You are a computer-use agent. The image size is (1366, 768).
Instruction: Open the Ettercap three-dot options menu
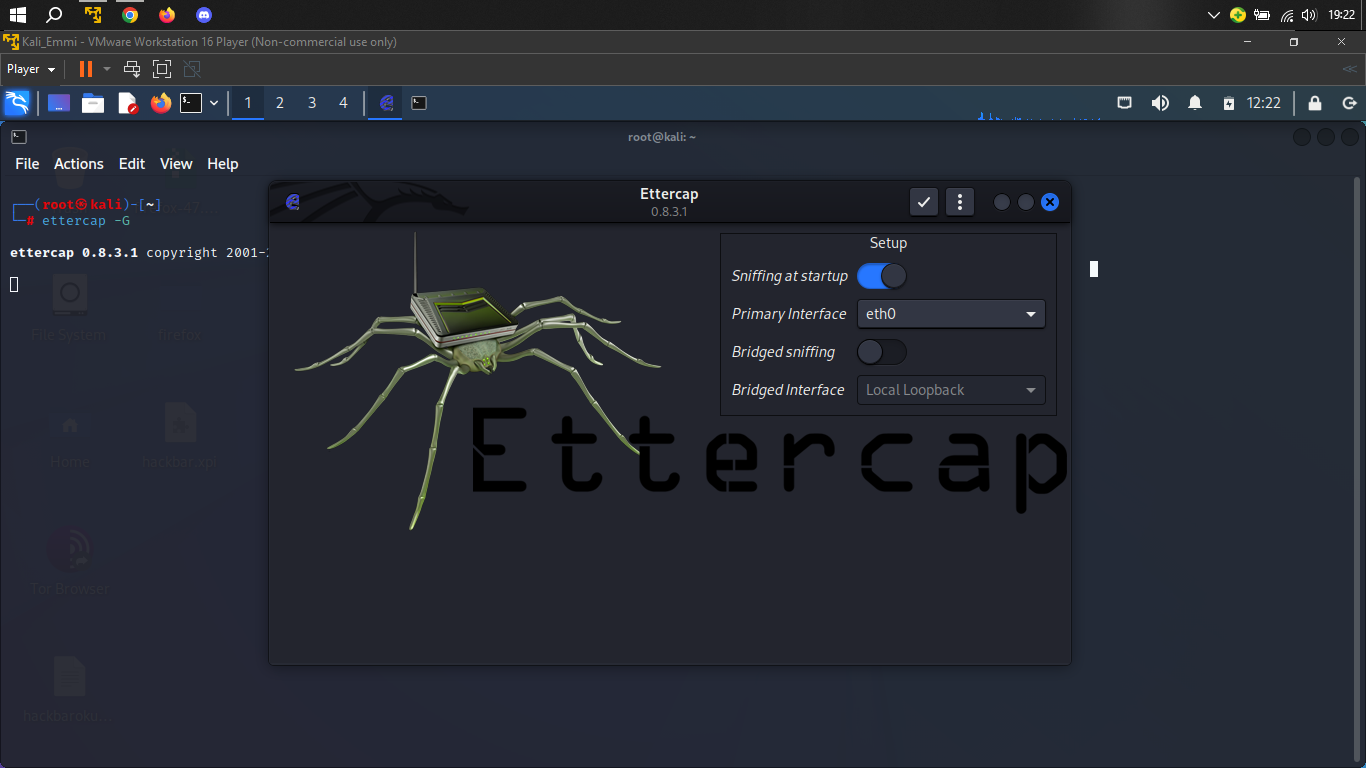coord(960,202)
